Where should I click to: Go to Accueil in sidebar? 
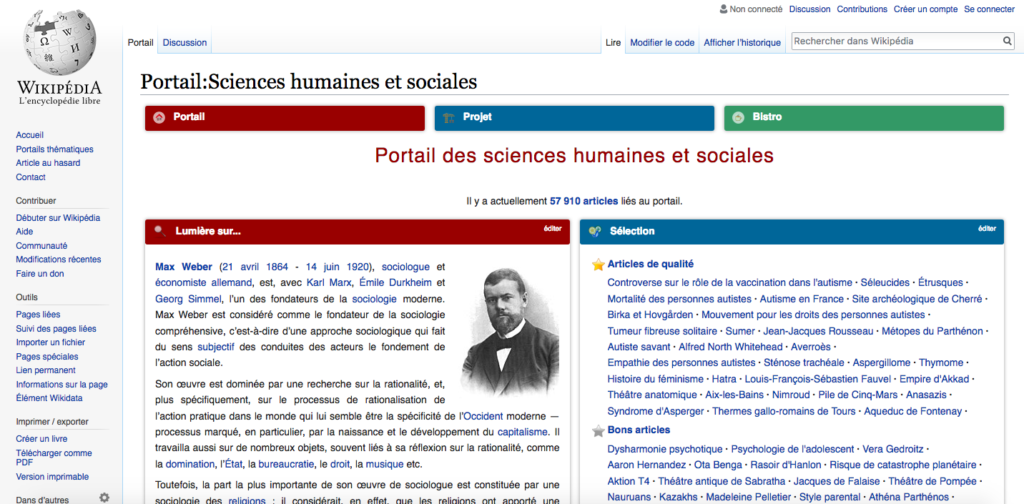point(29,135)
